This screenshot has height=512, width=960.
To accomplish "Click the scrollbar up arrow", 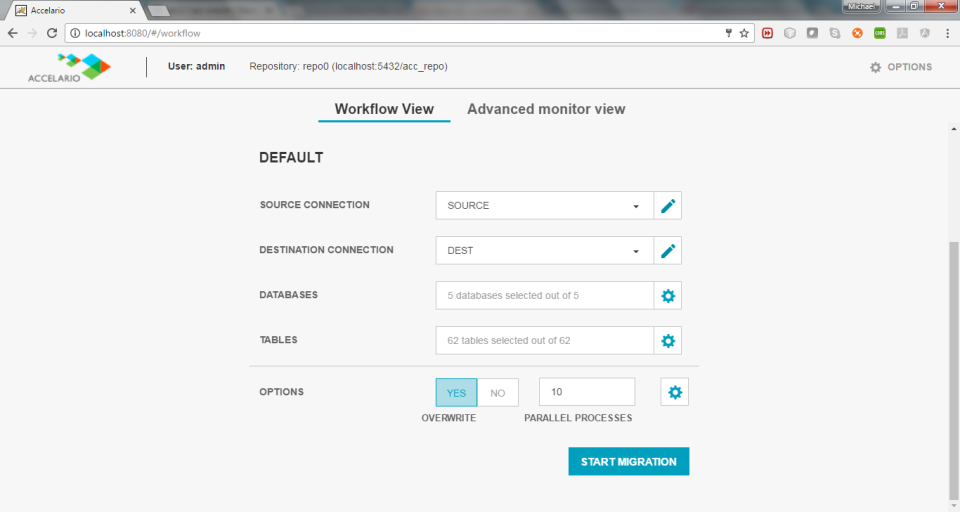I will click(953, 129).
